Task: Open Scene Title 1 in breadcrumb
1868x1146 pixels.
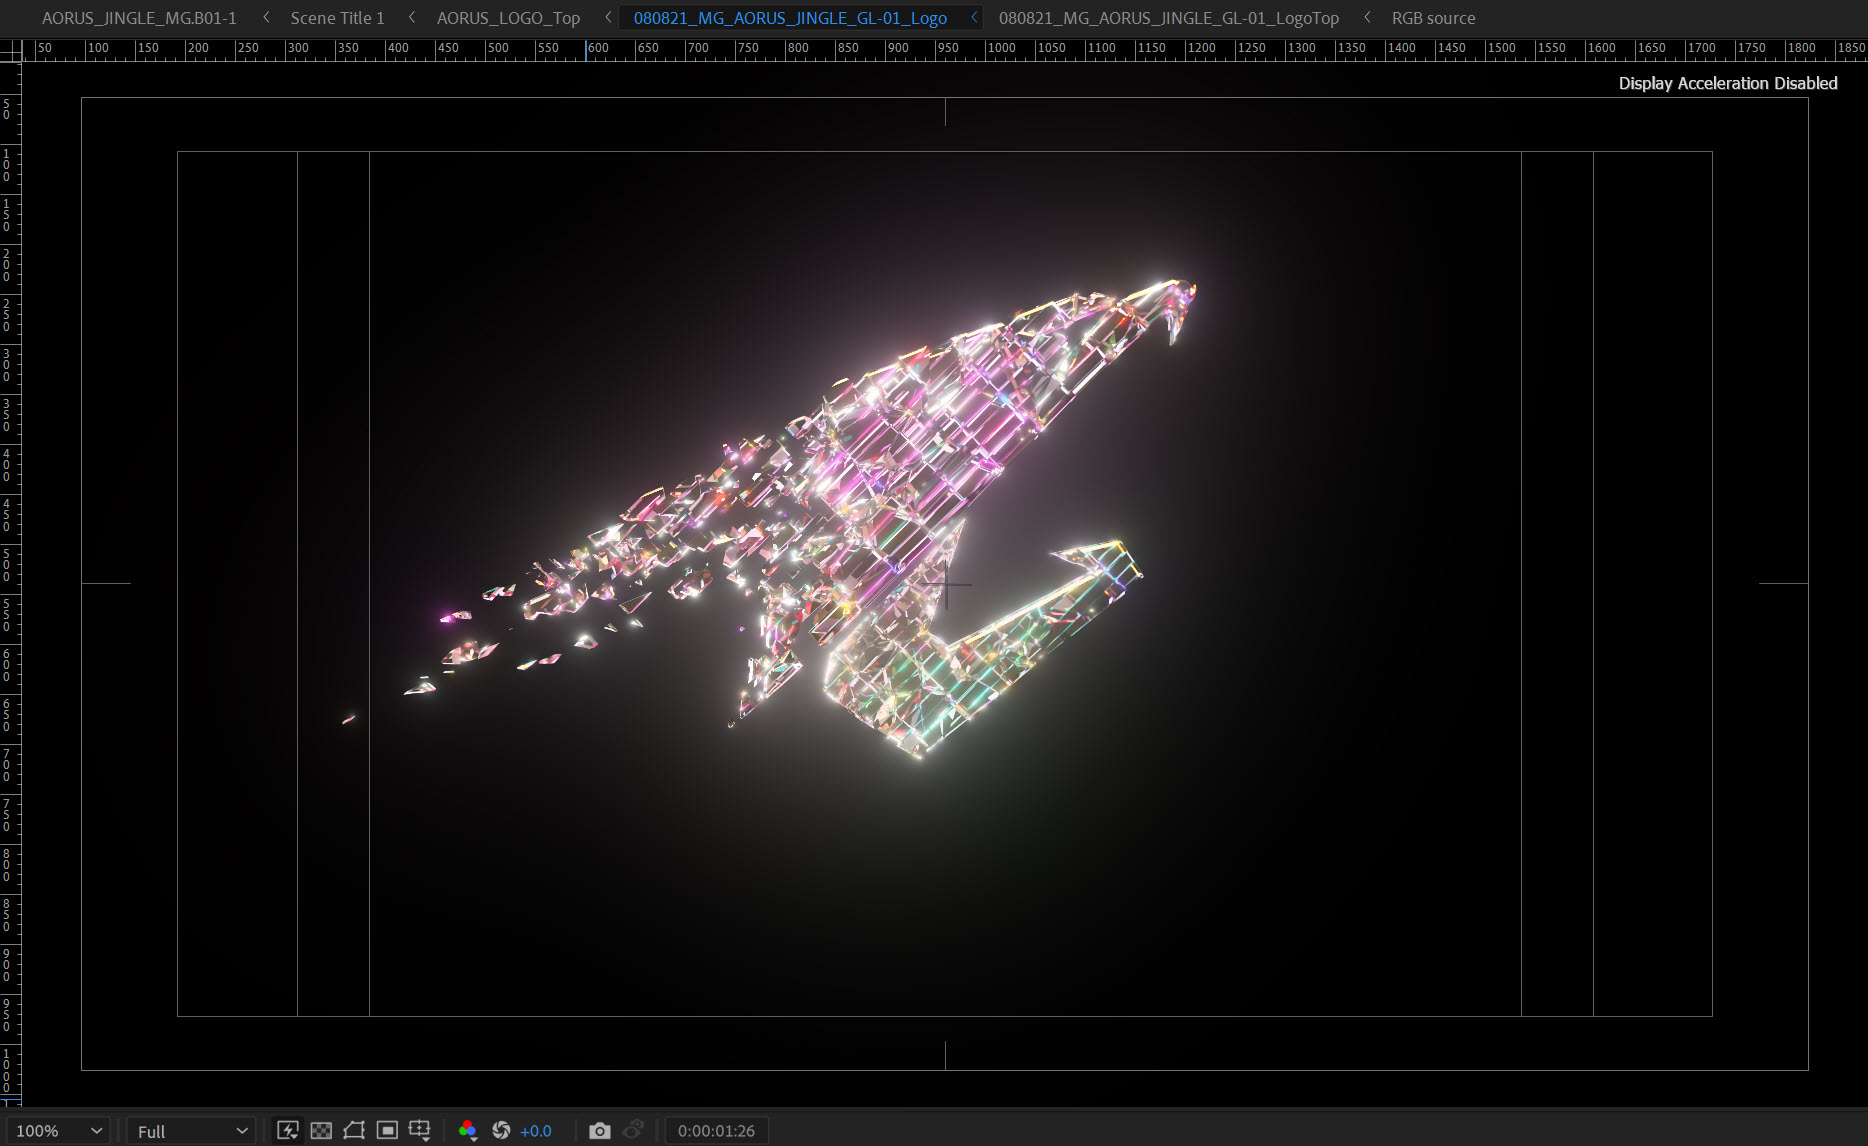Action: click(x=337, y=18)
